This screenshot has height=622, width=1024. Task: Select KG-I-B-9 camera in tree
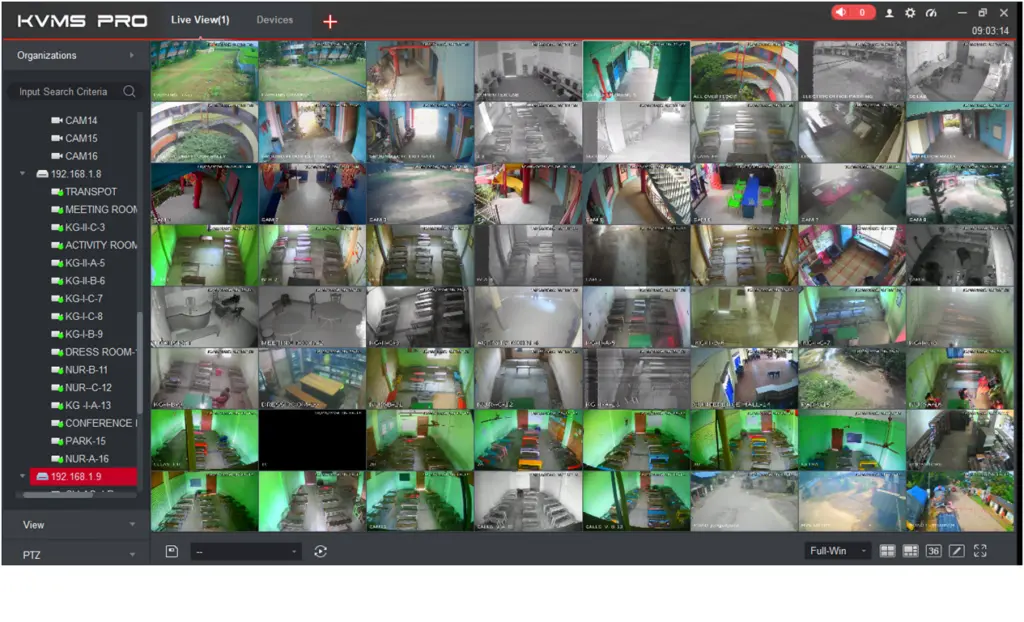pyautogui.click(x=84, y=334)
